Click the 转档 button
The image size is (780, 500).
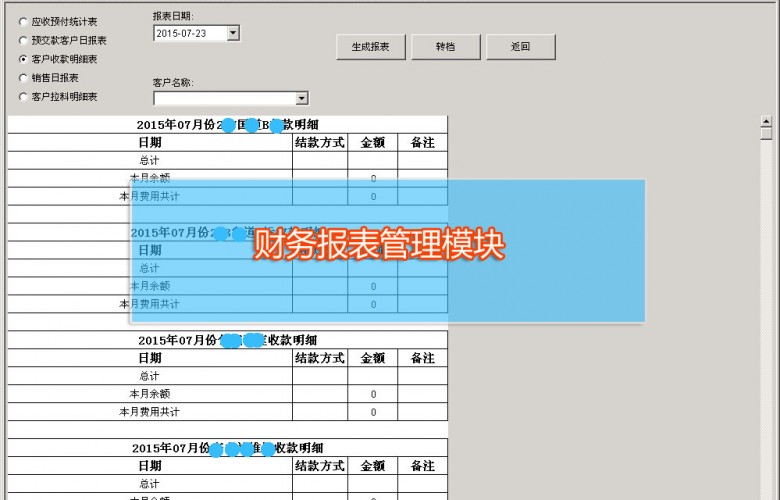(x=446, y=47)
